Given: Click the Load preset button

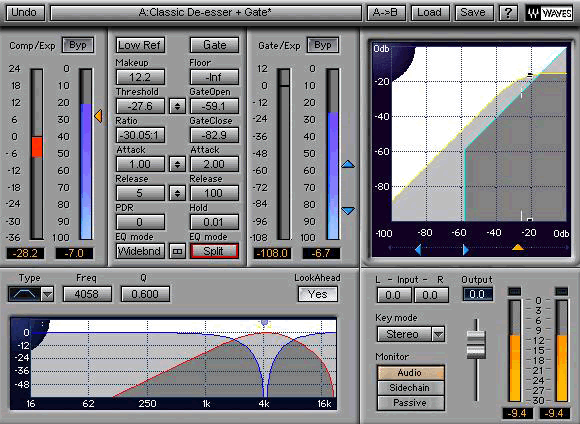Looking at the screenshot, I should pyautogui.click(x=430, y=13).
